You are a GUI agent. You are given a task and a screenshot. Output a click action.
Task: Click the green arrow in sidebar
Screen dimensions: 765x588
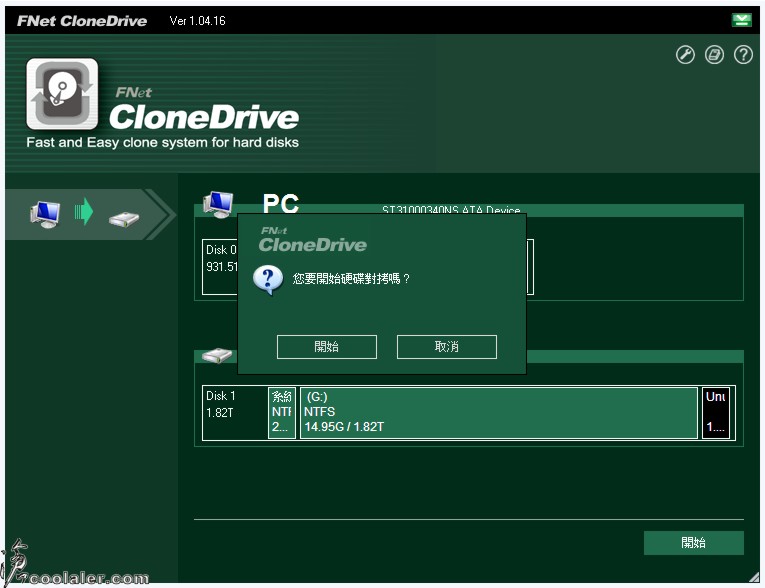(84, 211)
